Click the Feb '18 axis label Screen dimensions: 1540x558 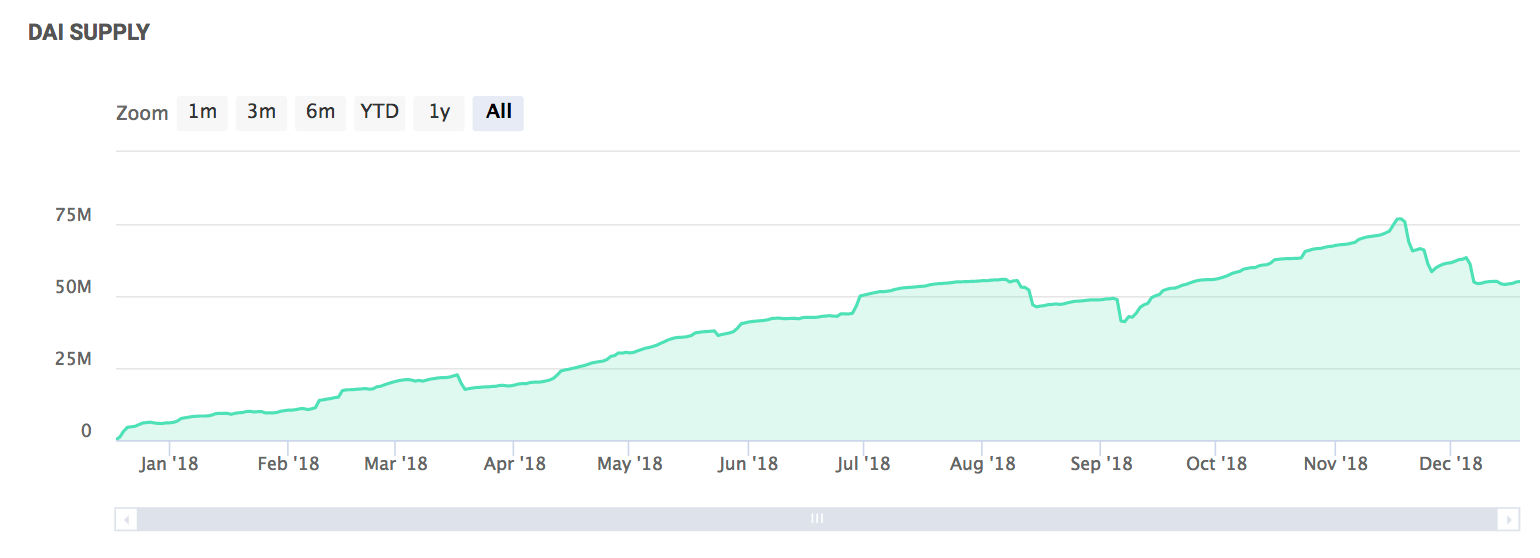point(287,464)
